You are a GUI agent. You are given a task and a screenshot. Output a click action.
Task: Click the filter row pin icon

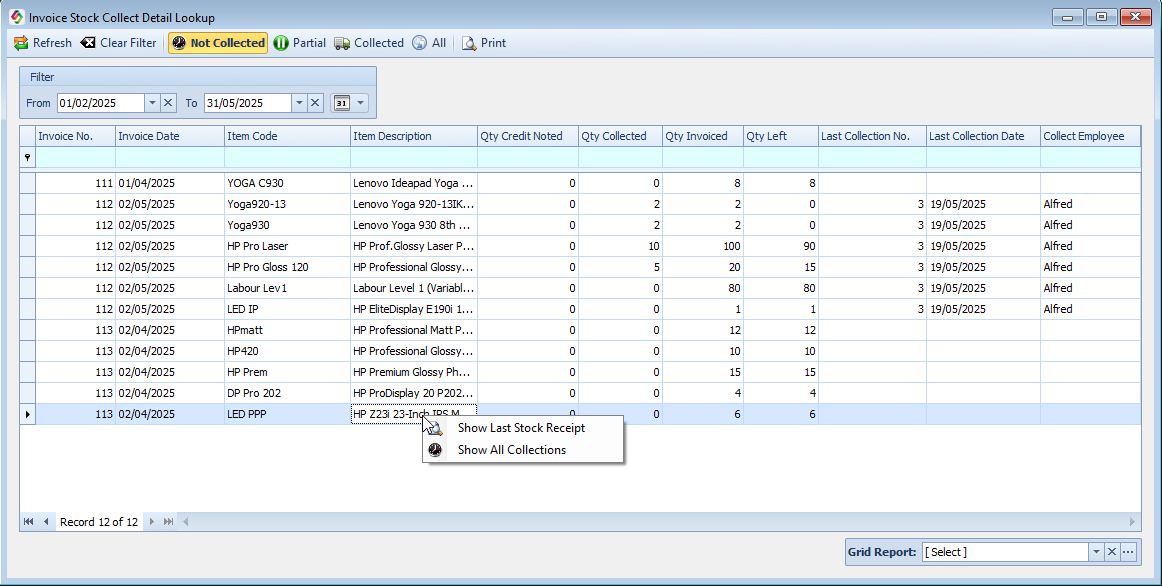(x=27, y=158)
